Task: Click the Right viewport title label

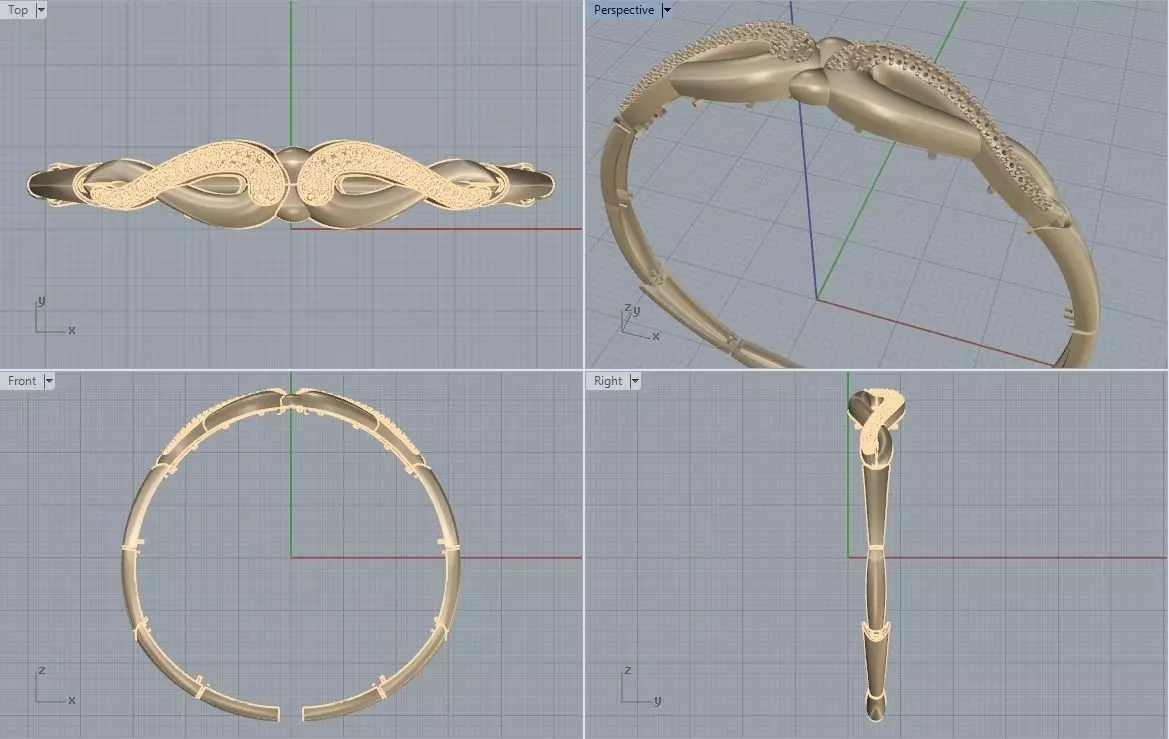Action: pyautogui.click(x=608, y=381)
